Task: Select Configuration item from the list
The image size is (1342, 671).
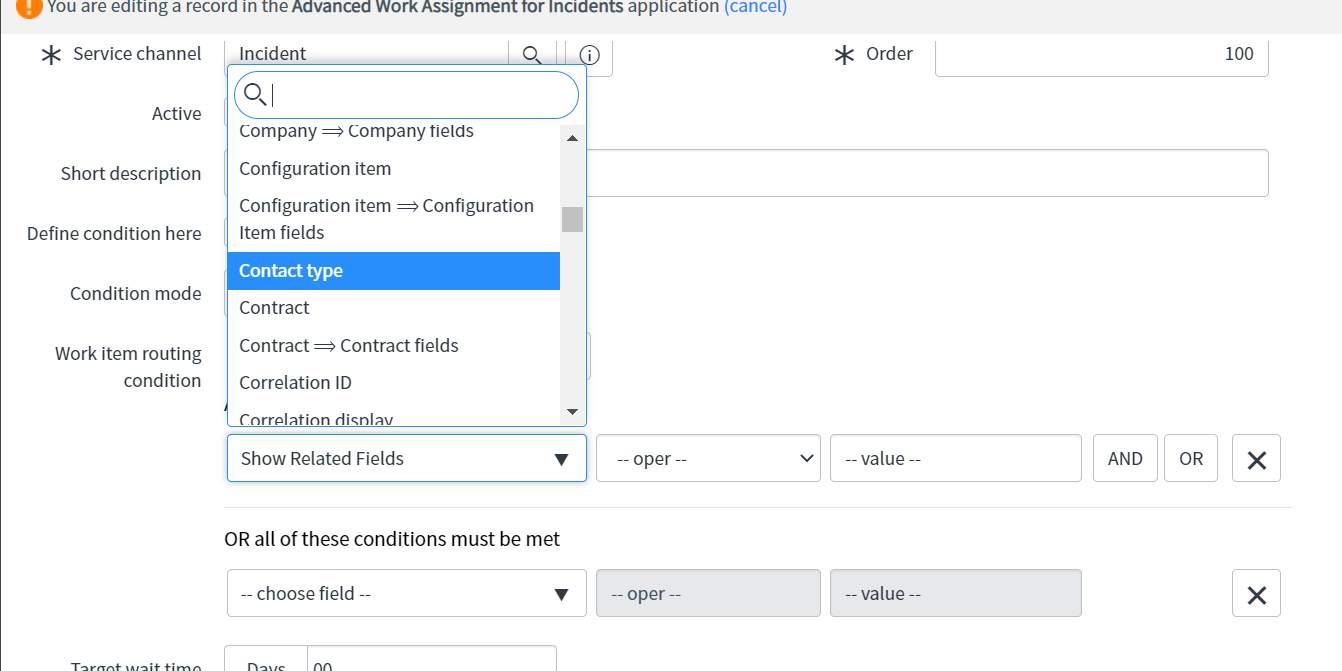Action: click(x=394, y=169)
